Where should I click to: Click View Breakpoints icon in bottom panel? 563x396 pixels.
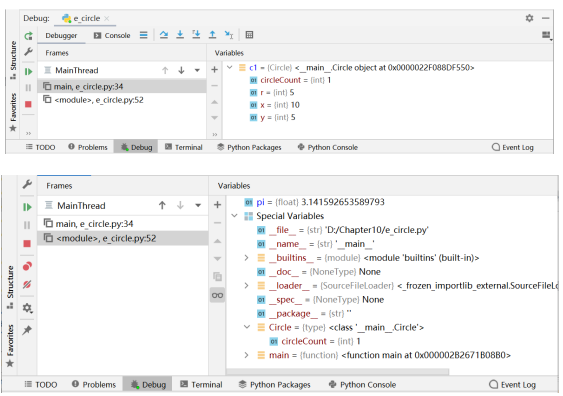(x=27, y=266)
